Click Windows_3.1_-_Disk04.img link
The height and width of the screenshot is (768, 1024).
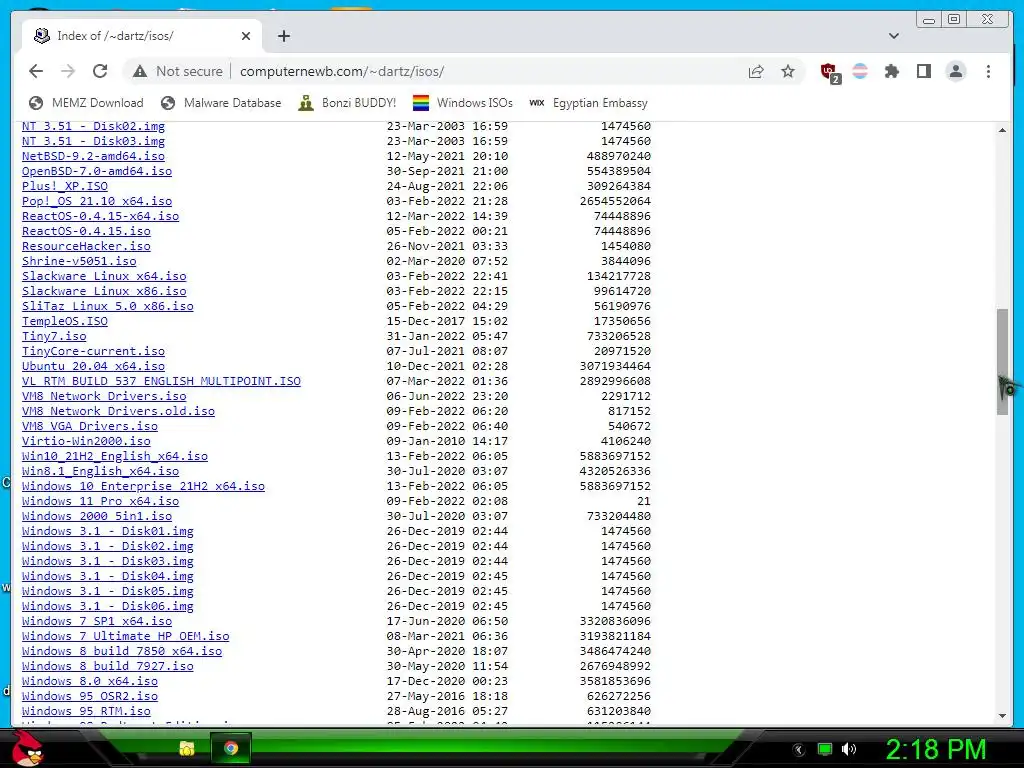coord(108,577)
